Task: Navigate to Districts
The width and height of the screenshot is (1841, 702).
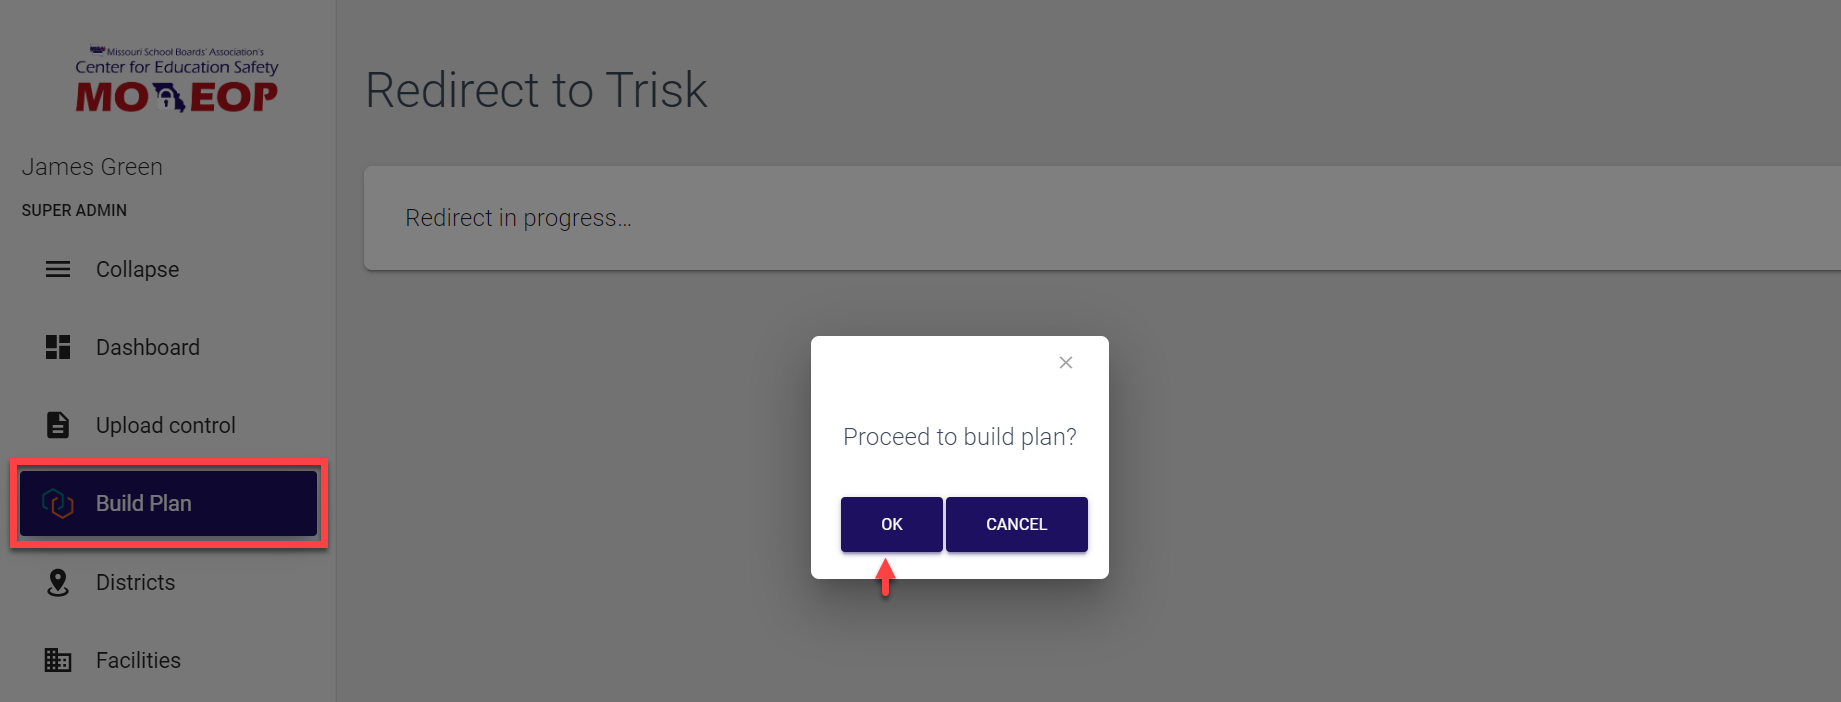Action: [135, 582]
